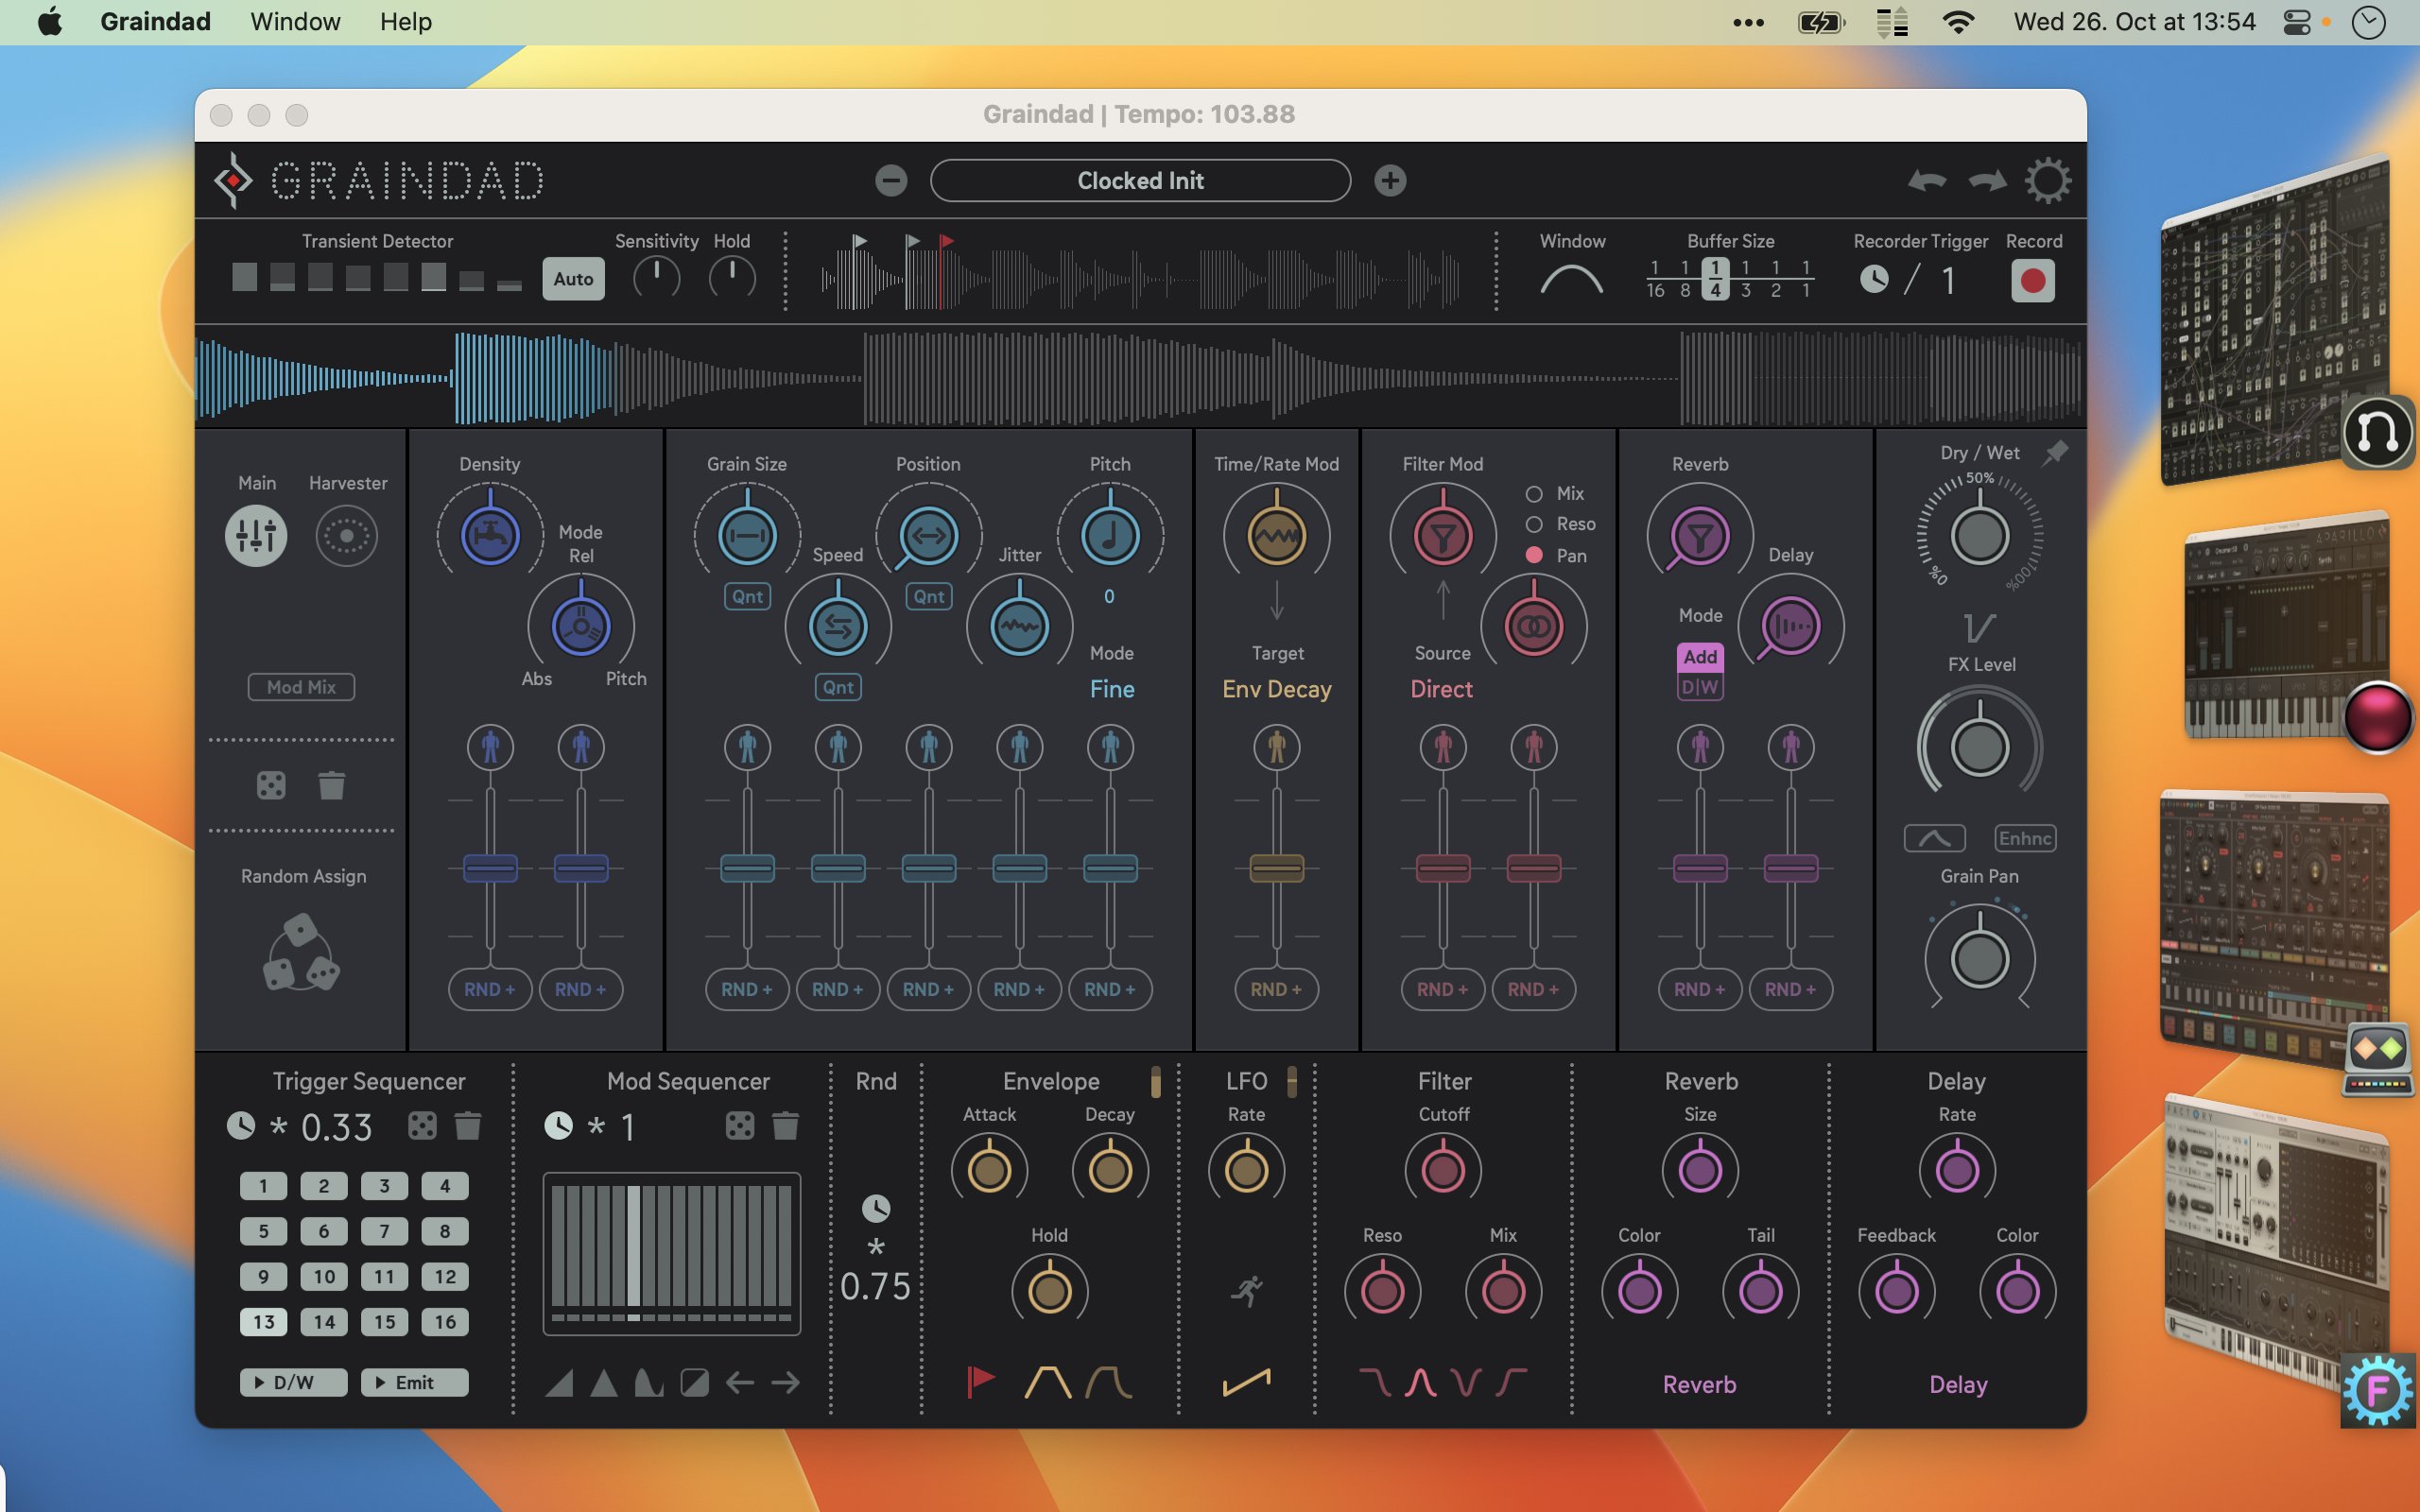Click the Random Assign dice icon
The image size is (2420, 1512).
[x=301, y=953]
